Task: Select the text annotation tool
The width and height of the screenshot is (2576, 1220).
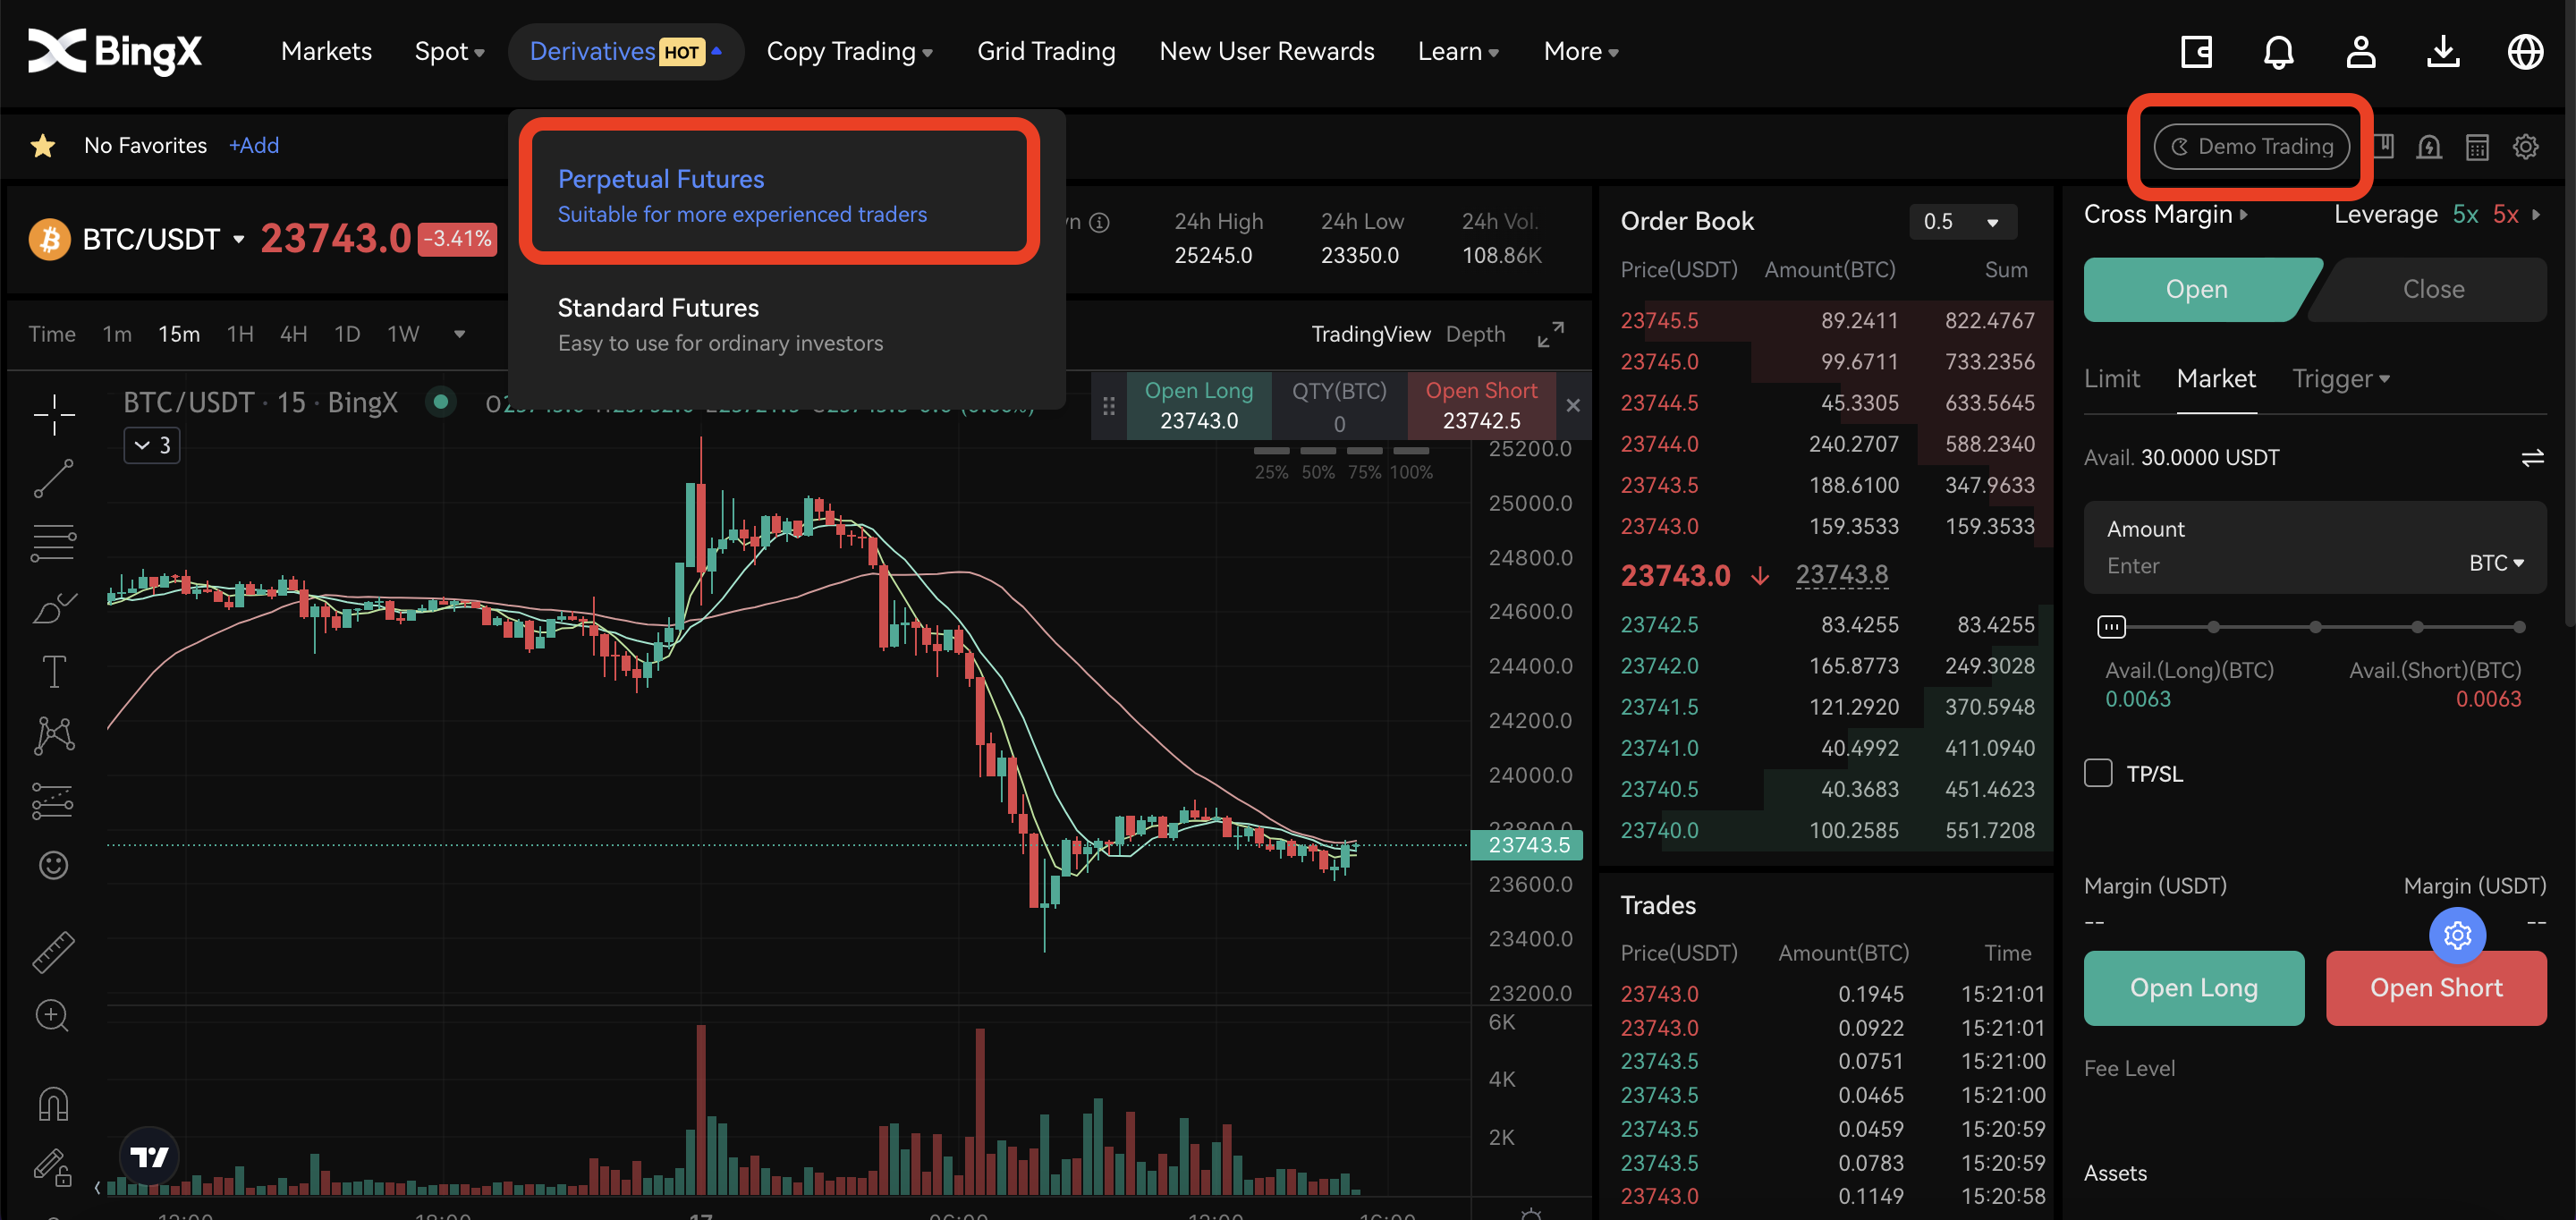Action: pyautogui.click(x=53, y=671)
